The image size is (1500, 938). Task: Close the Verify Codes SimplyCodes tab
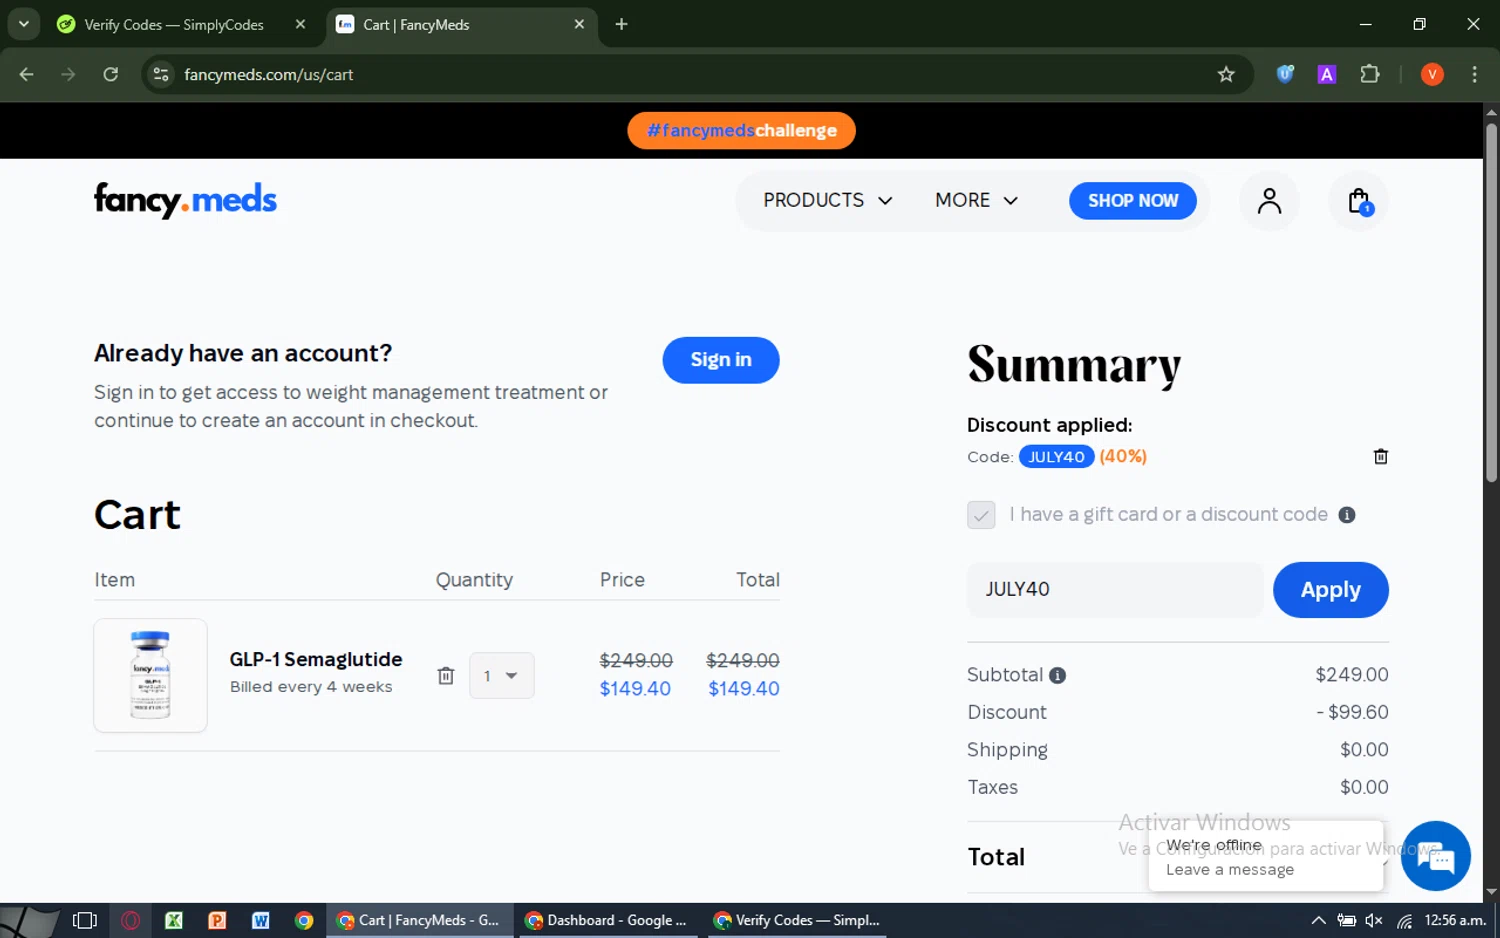pyautogui.click(x=300, y=24)
